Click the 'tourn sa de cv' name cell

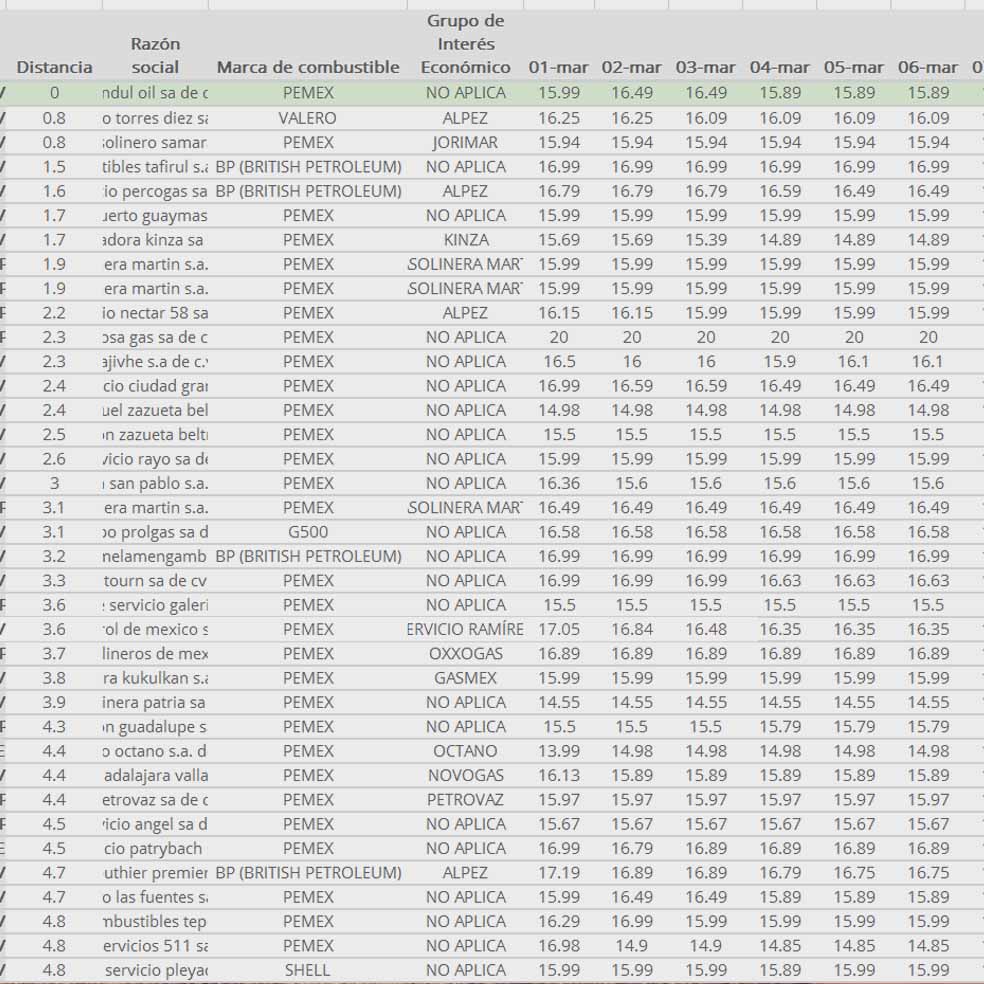point(156,581)
